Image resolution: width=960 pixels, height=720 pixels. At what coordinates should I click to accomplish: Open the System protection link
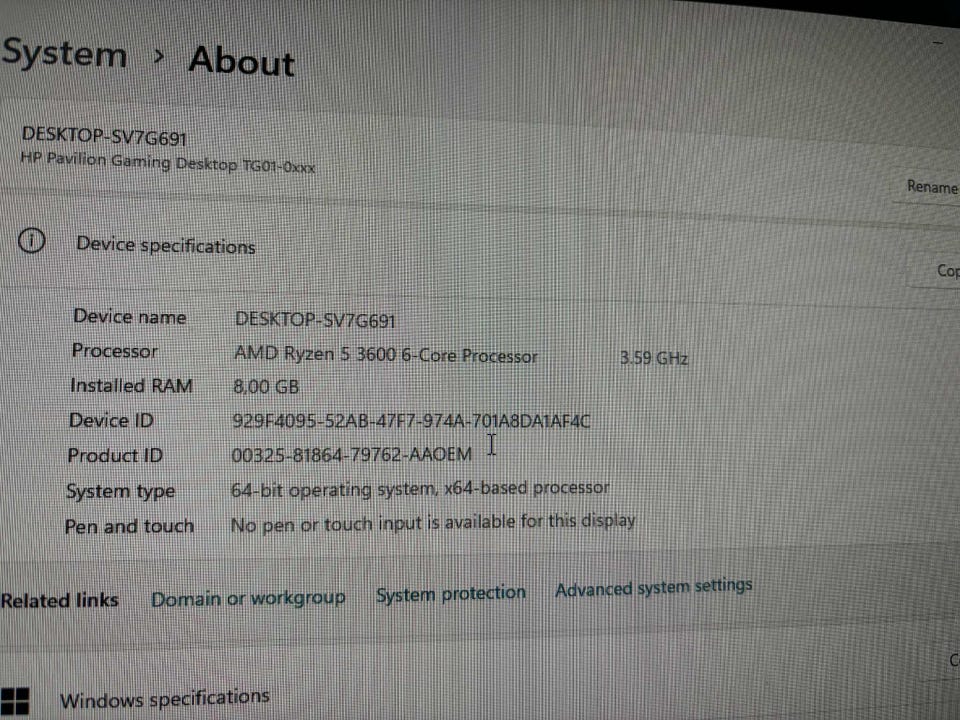click(451, 594)
